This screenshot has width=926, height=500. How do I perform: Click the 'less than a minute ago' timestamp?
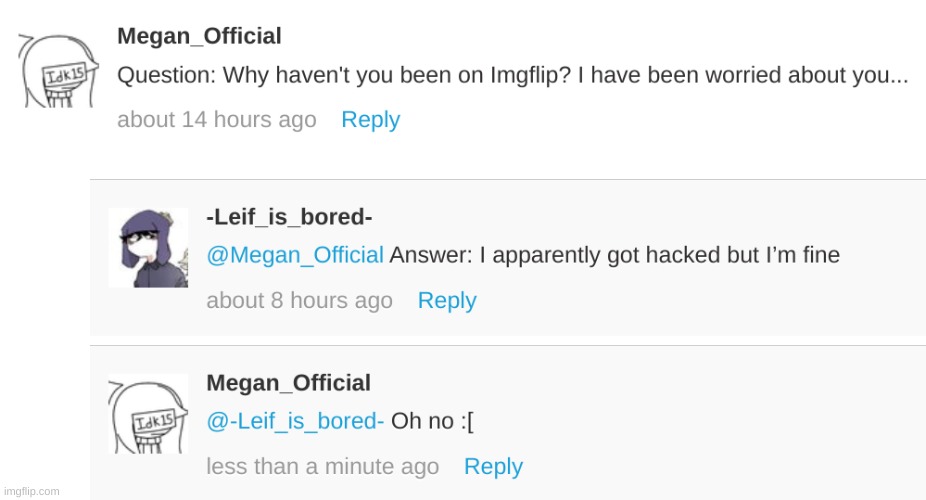pyautogui.click(x=322, y=466)
